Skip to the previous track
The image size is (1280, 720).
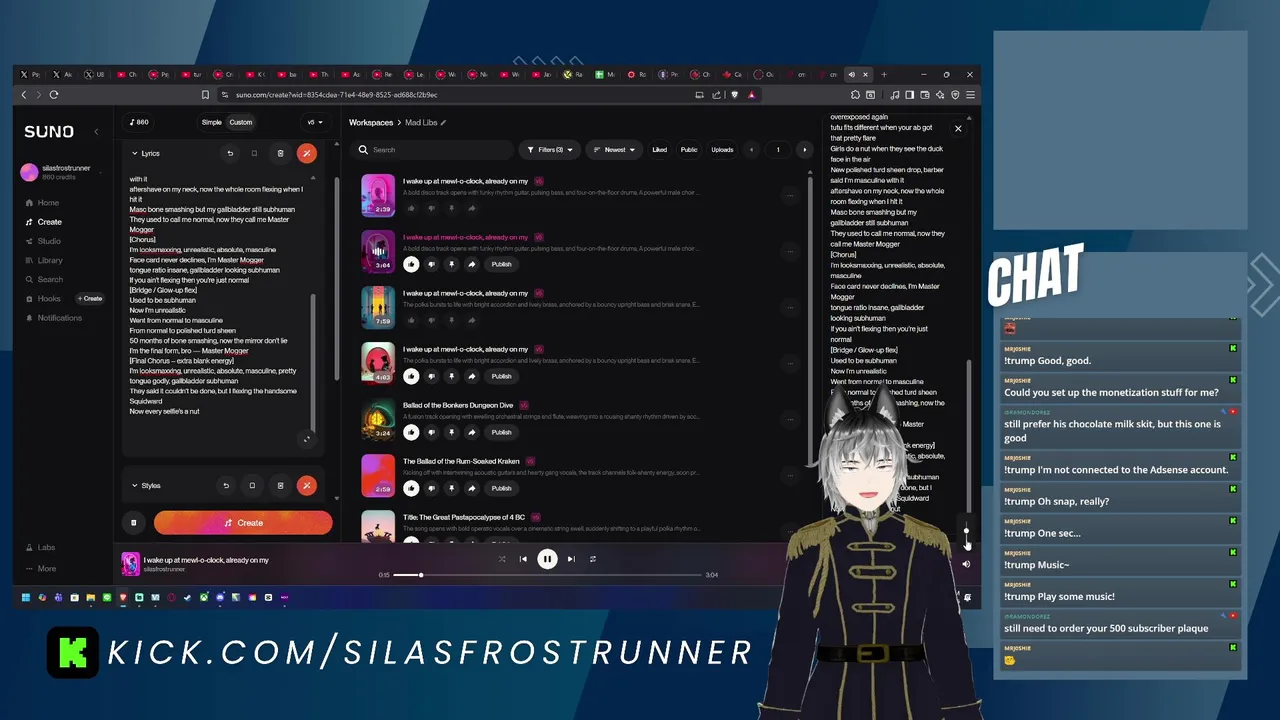point(523,559)
